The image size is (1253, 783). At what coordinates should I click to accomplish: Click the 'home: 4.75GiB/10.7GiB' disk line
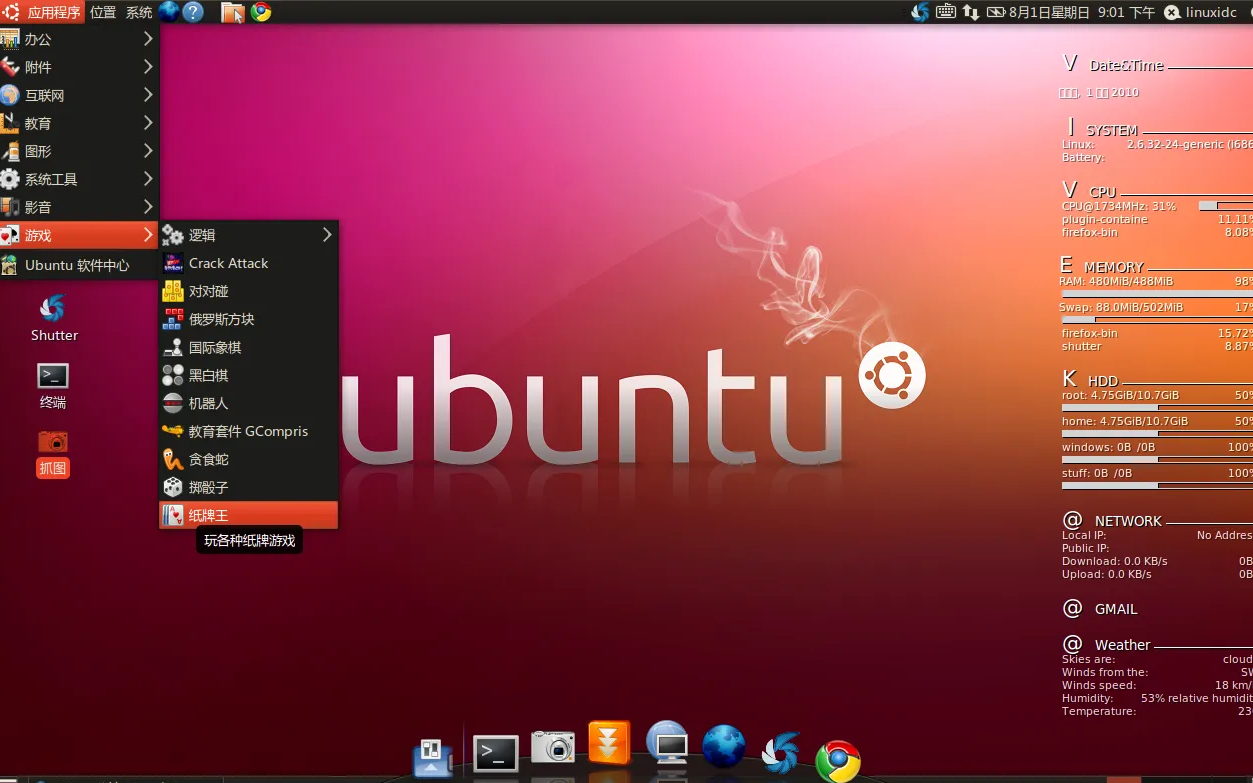1124,421
